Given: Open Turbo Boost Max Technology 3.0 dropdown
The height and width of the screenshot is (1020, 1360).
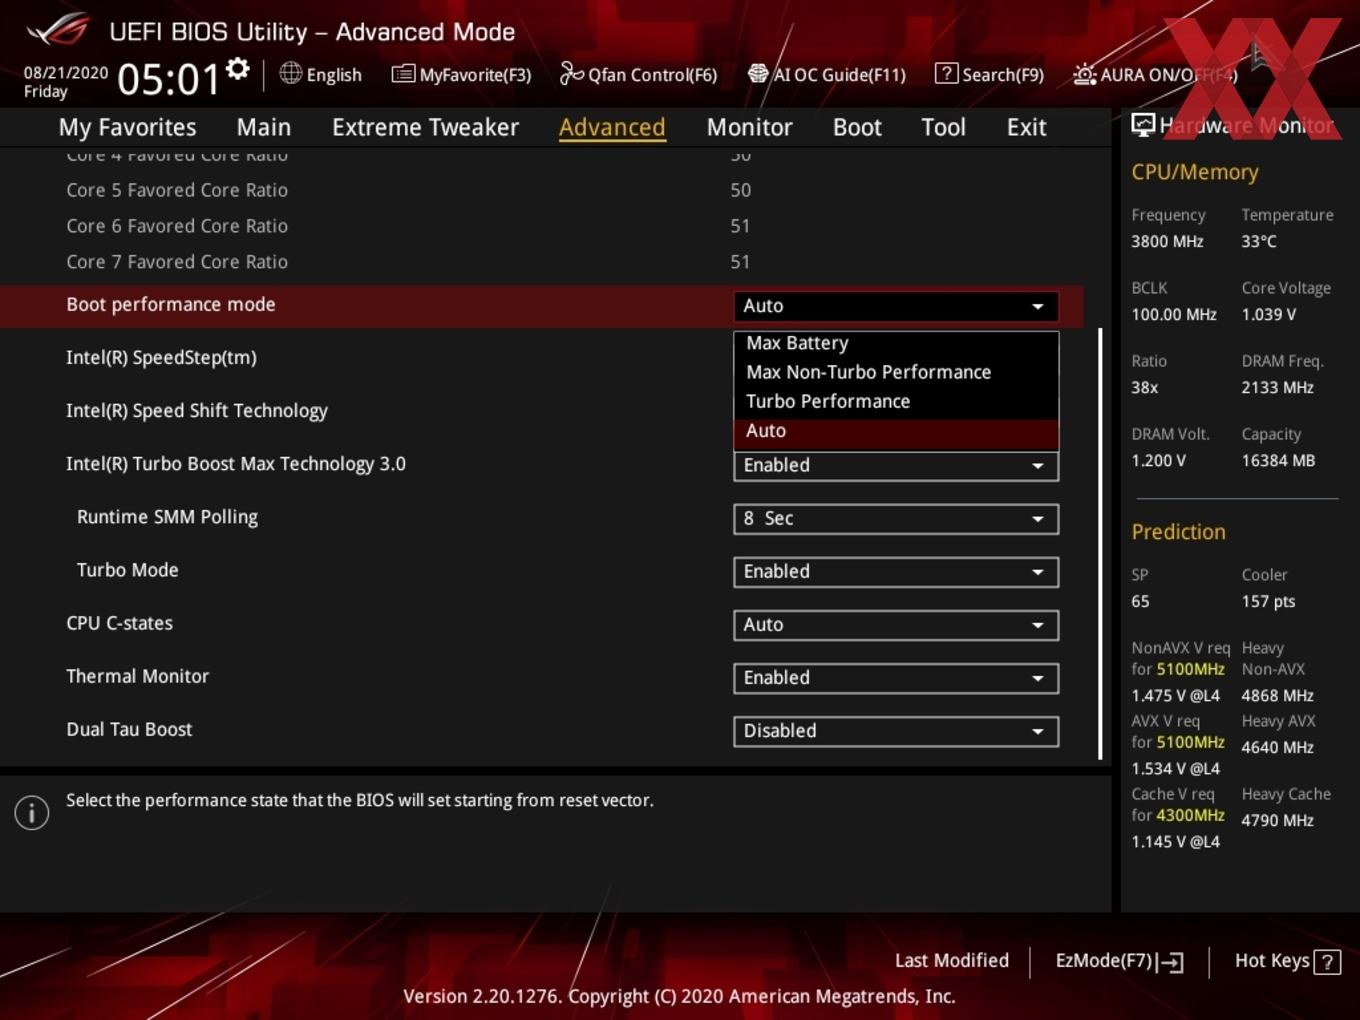Looking at the screenshot, I should tap(896, 466).
